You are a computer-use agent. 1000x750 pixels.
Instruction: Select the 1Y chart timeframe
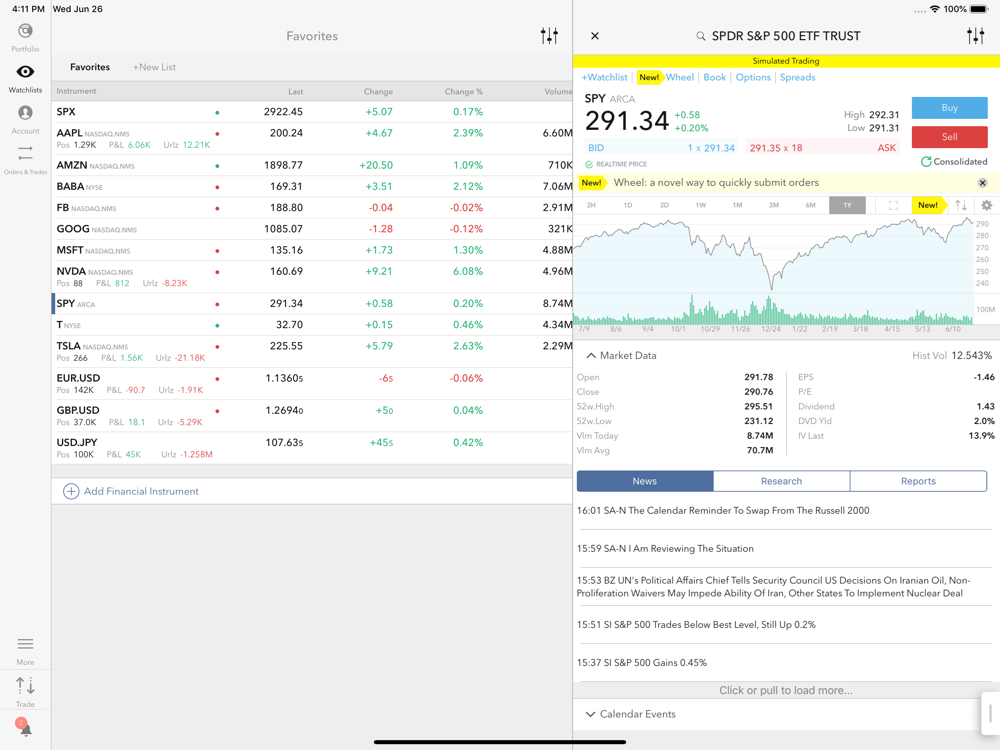847,205
